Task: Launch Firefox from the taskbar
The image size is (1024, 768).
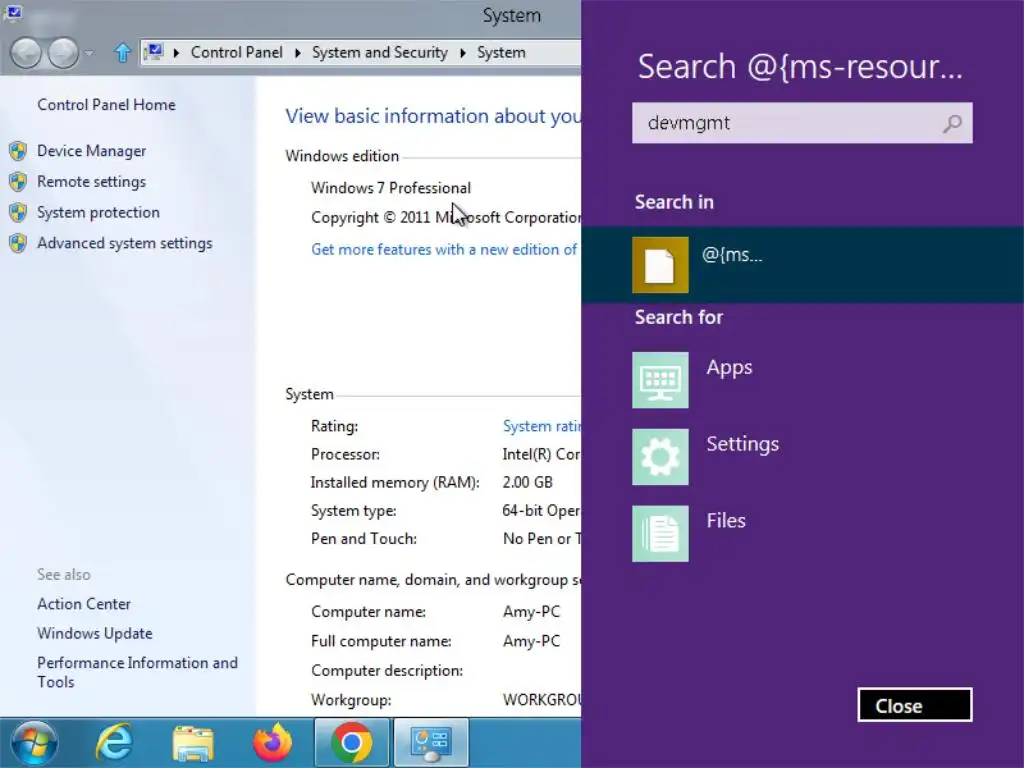Action: pos(272,743)
